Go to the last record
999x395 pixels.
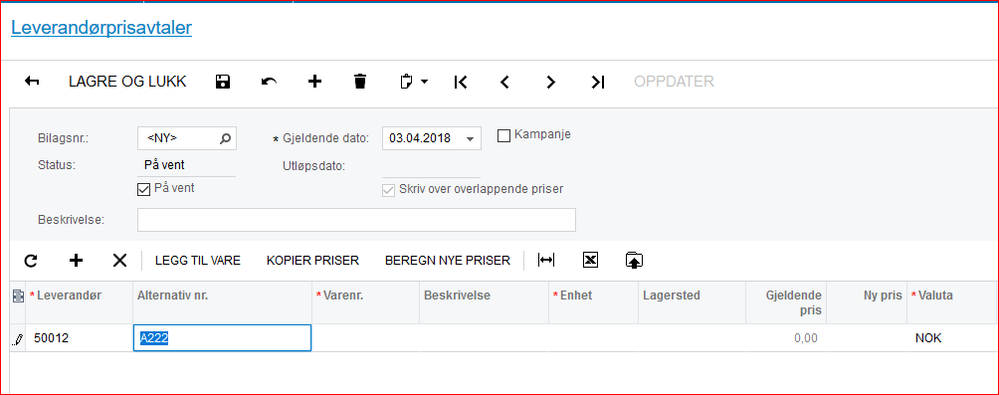[x=597, y=82]
